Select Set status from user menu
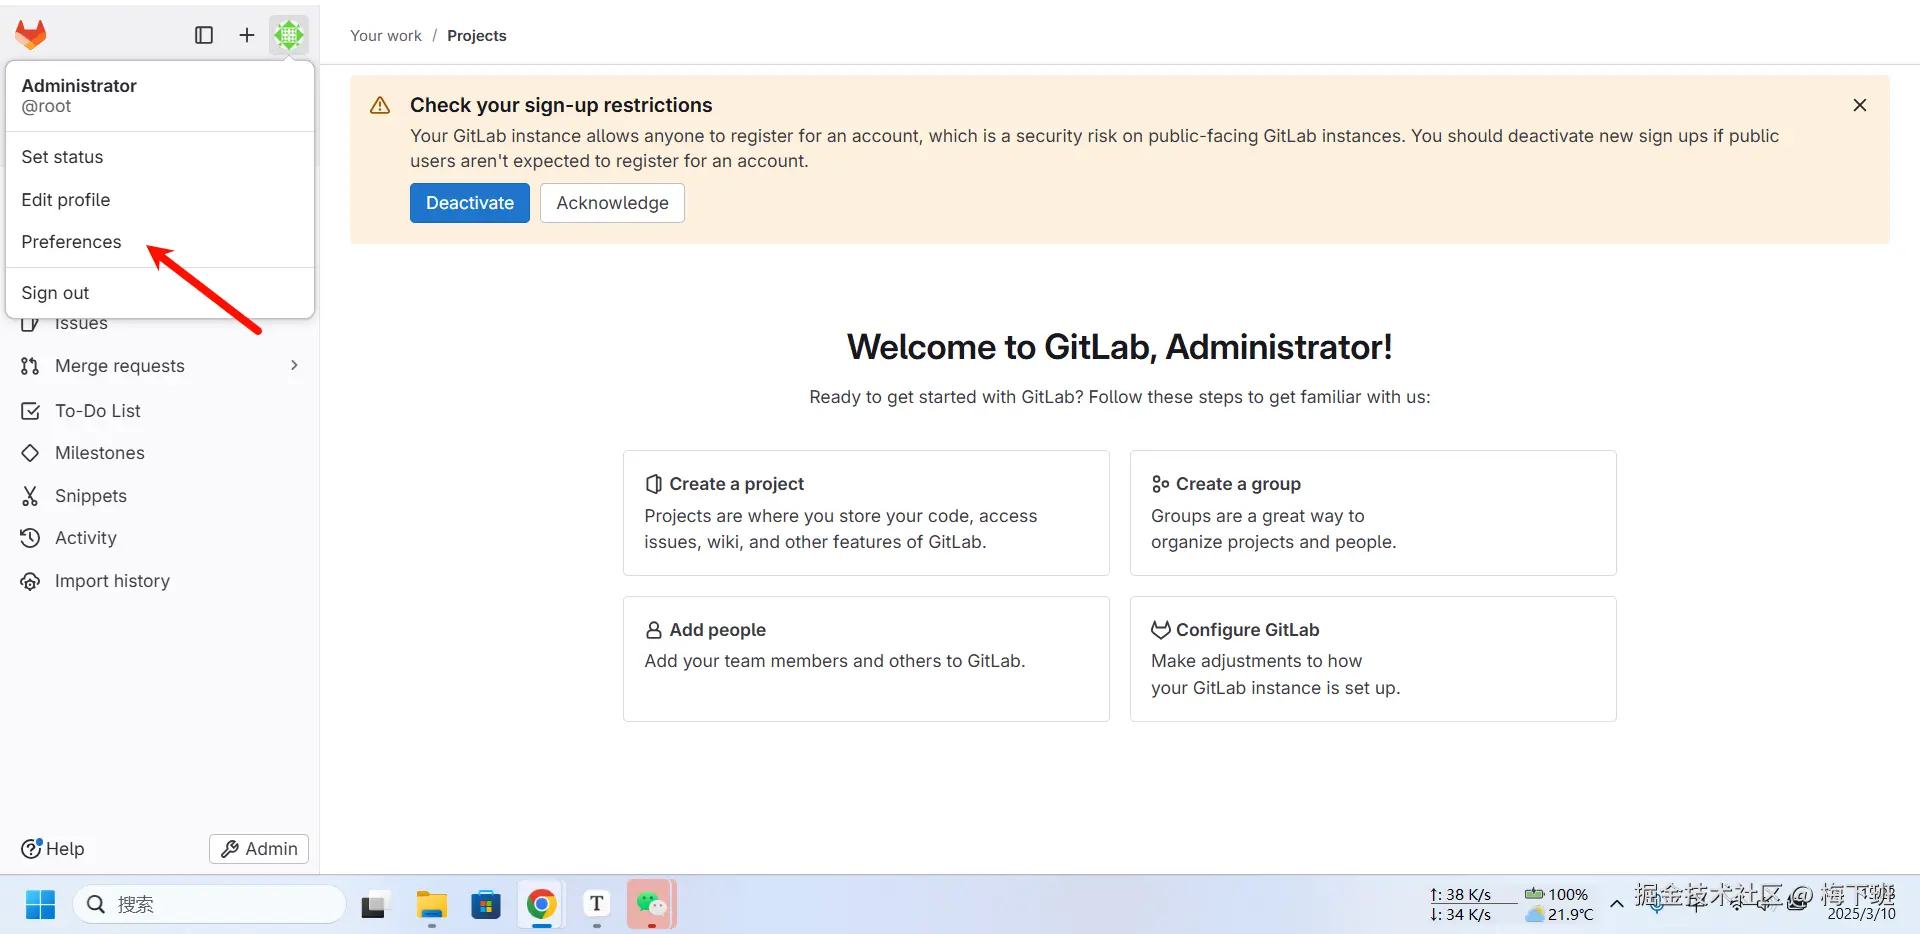Screen dimensions: 1920x934 coord(160,157)
